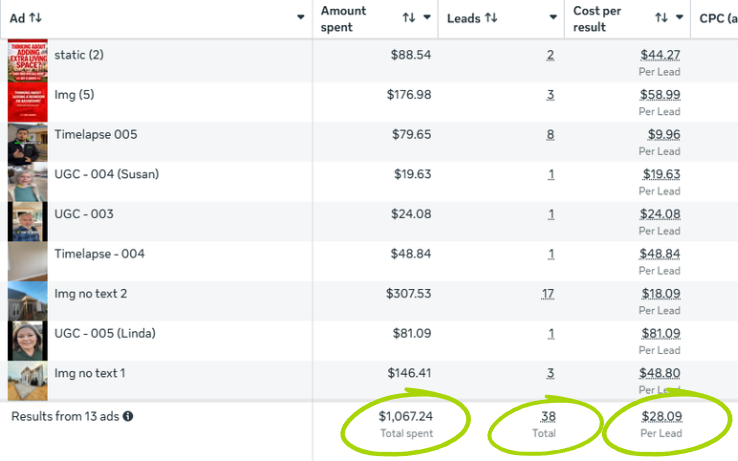
Task: Click the leads count 3 for Img (5)
Action: coord(550,95)
